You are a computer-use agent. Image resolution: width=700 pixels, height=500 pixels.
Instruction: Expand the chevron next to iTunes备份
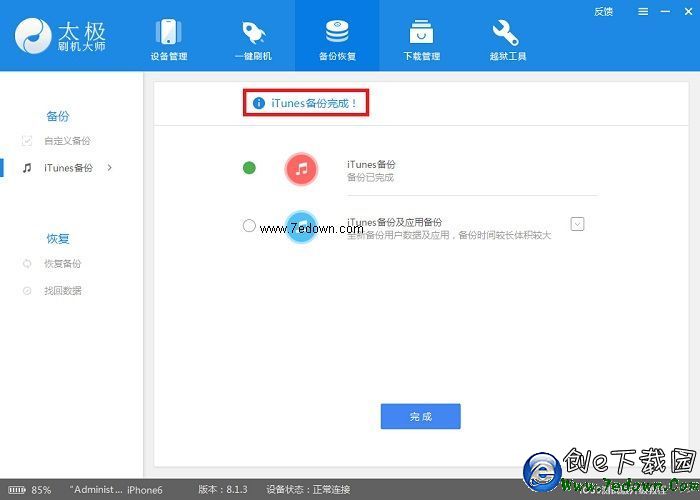click(109, 168)
